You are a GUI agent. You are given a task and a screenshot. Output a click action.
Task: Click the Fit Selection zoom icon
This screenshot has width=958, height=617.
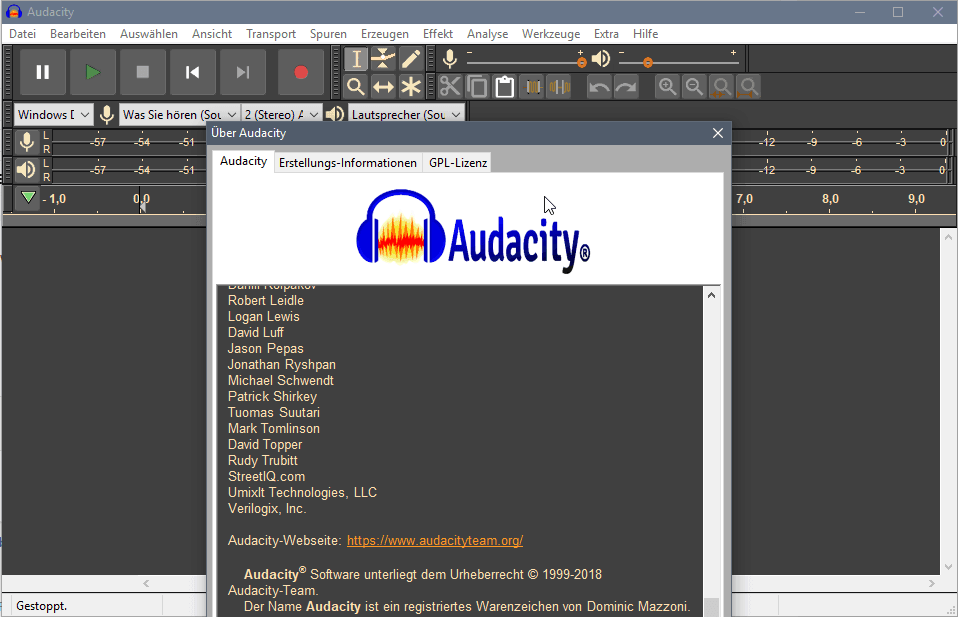[722, 87]
